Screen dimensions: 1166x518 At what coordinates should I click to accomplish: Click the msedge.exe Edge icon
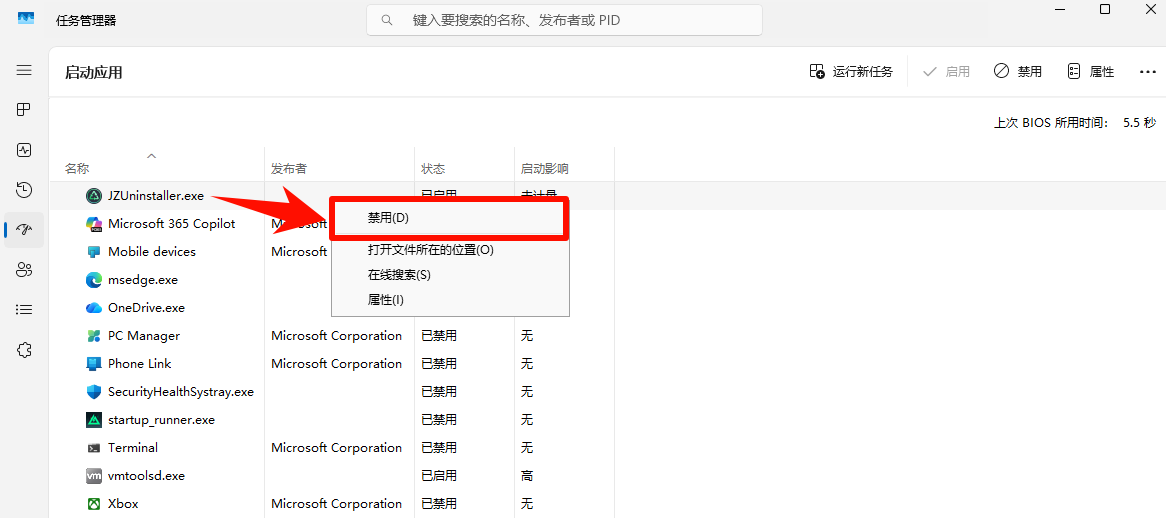(x=94, y=279)
